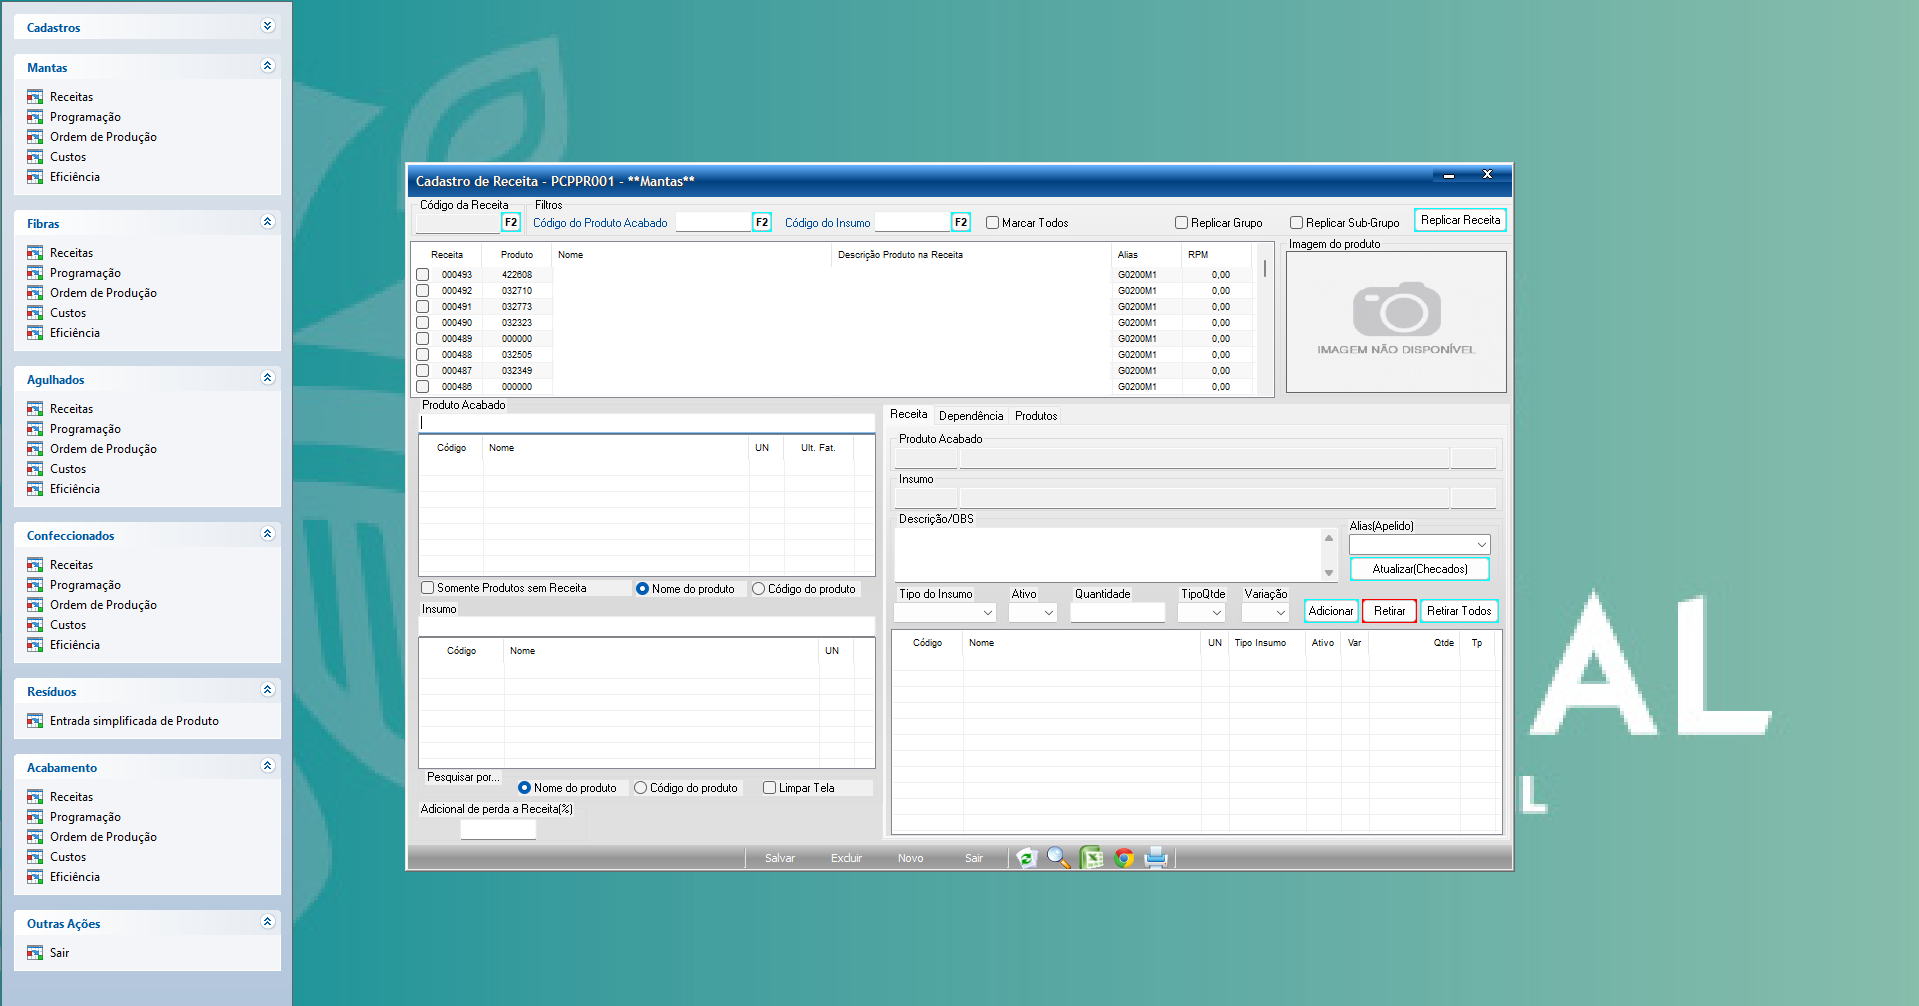Click the magnifying glass search icon

1058,858
